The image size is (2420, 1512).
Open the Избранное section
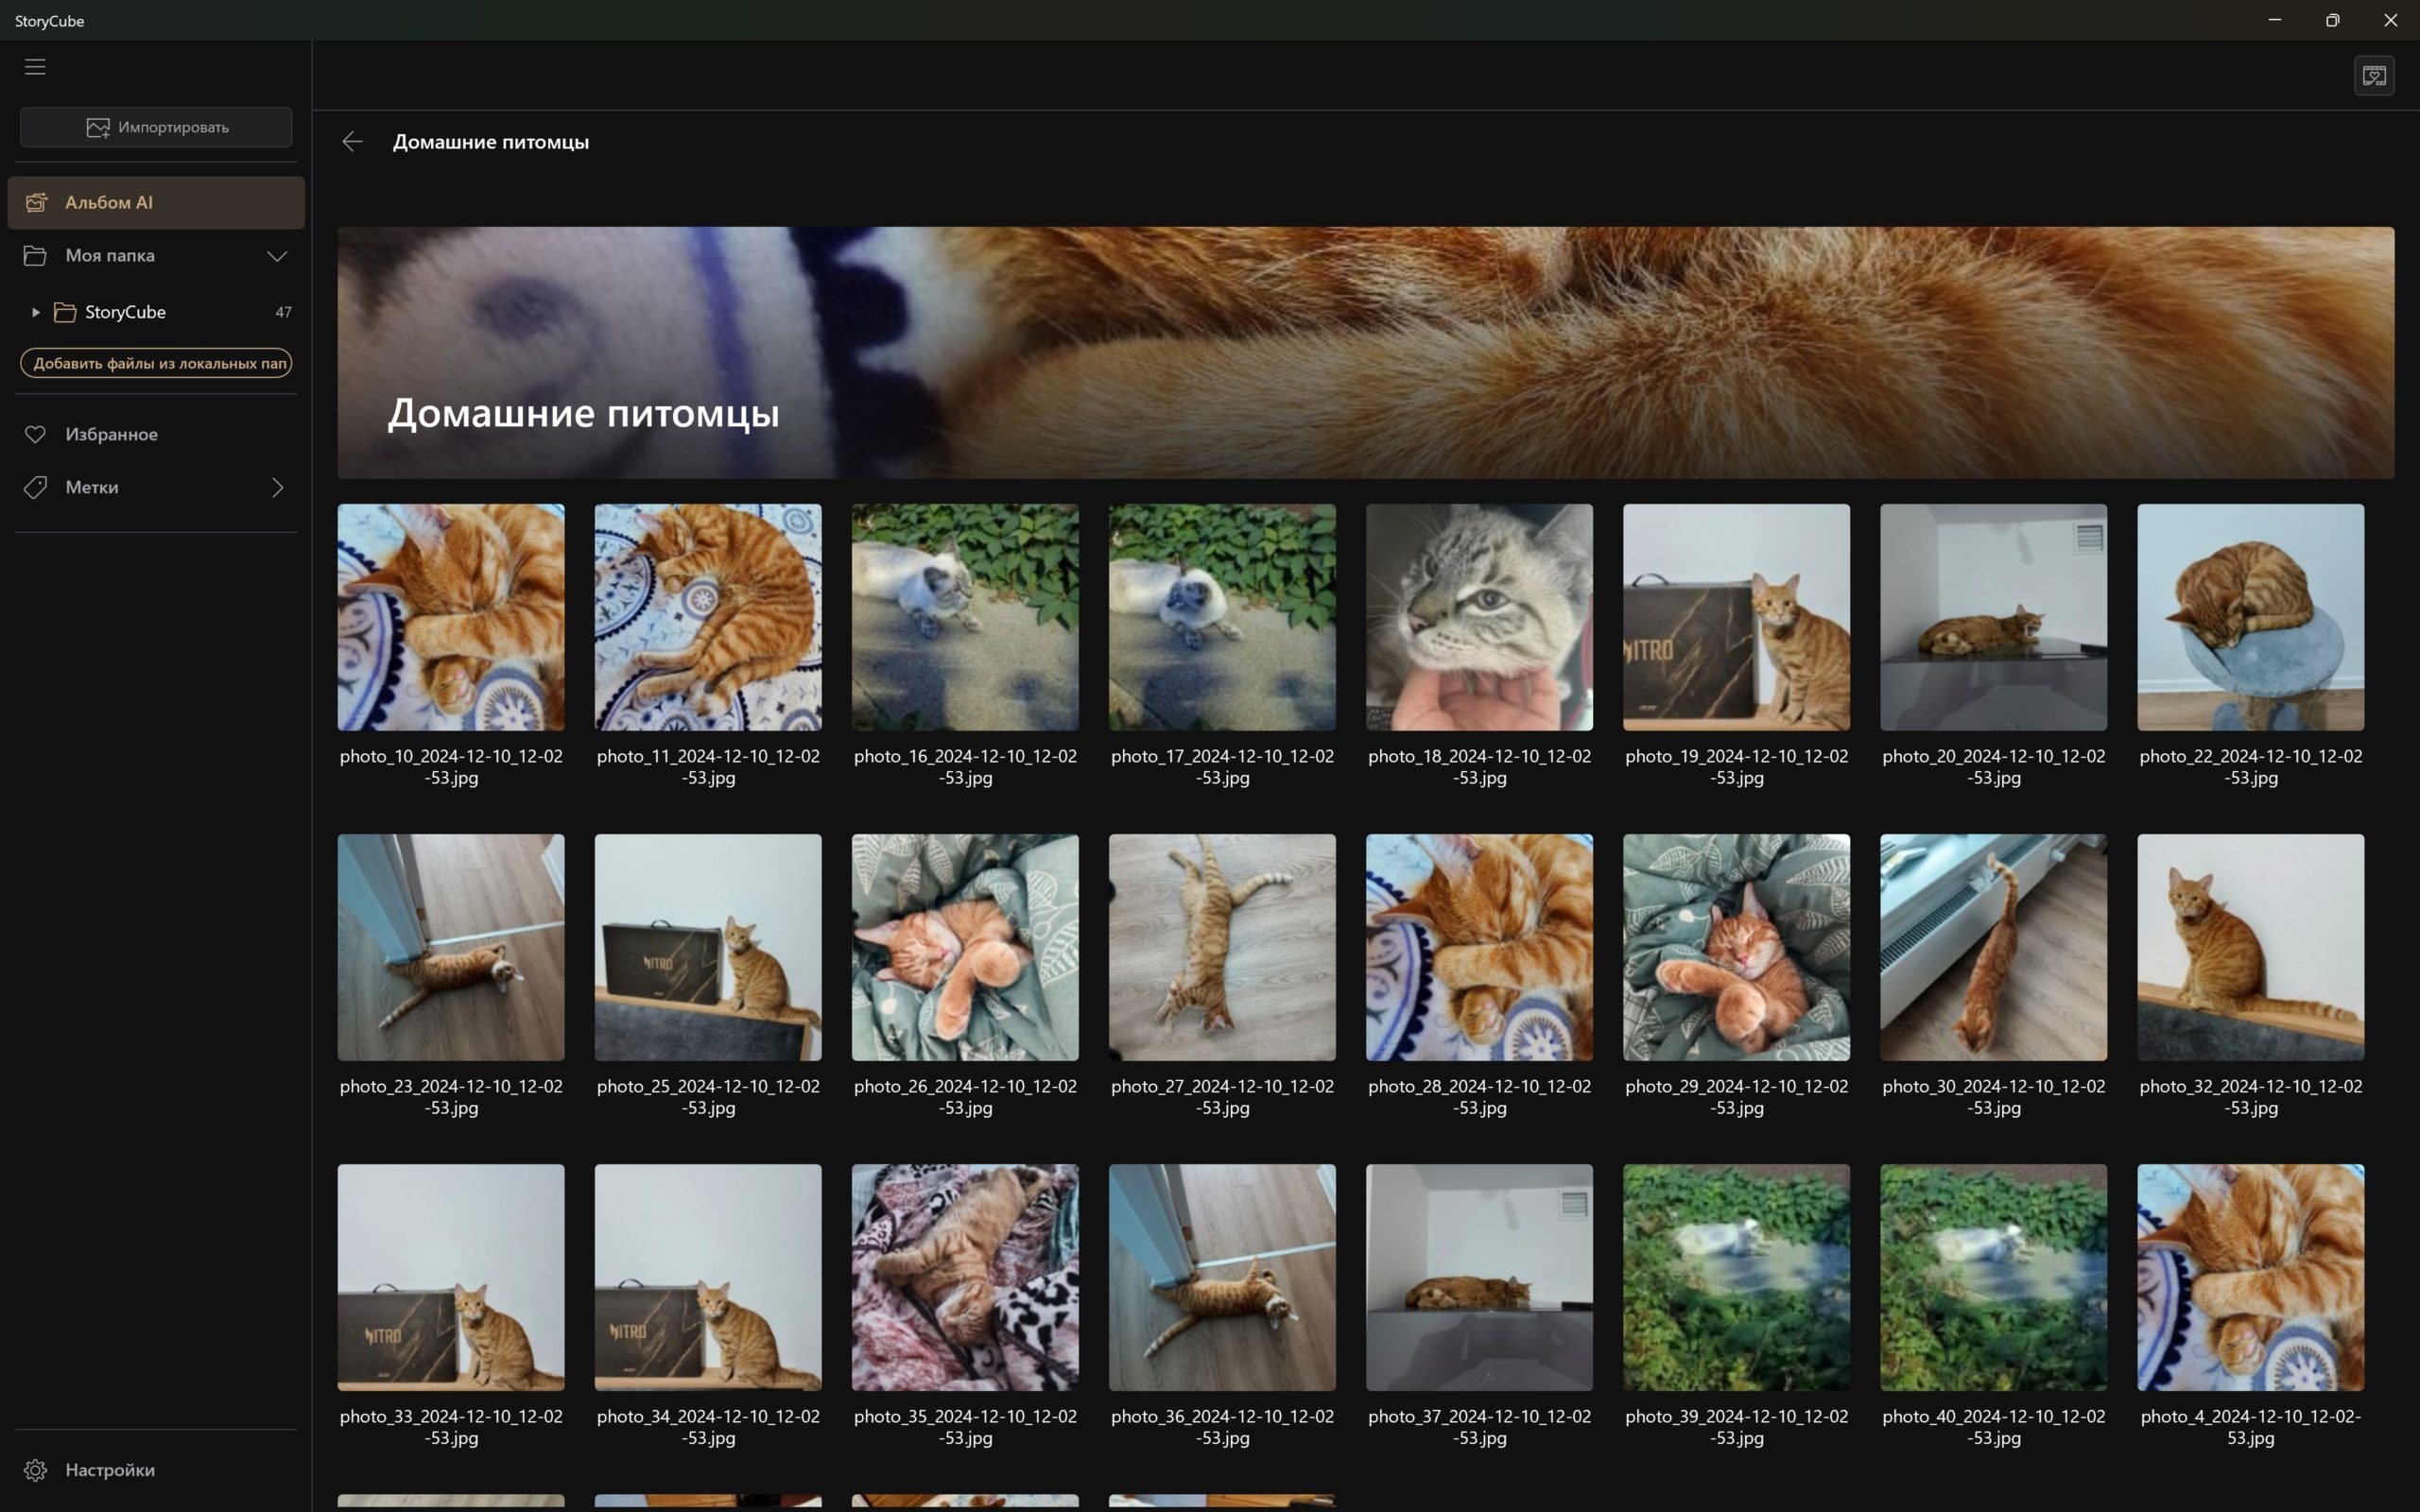click(x=156, y=434)
